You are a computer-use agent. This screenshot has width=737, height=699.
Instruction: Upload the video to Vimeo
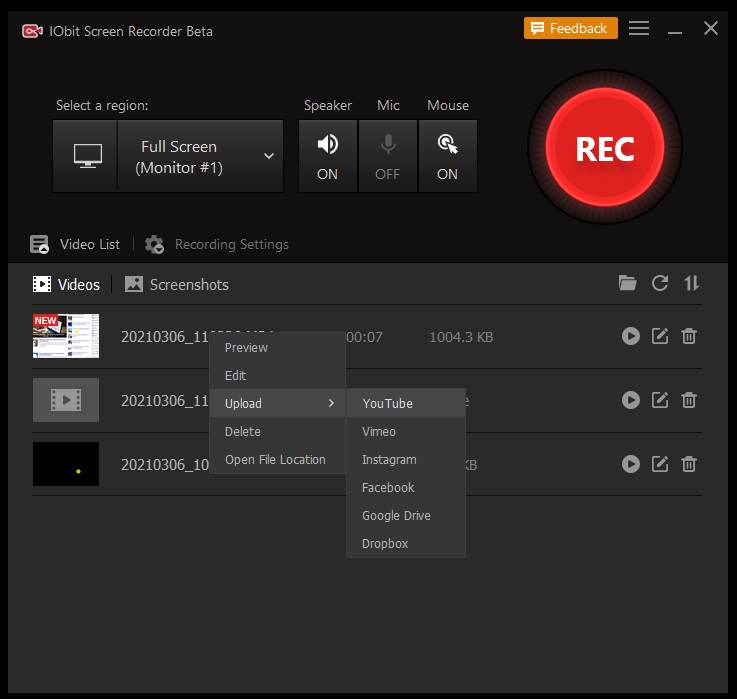[x=406, y=431]
